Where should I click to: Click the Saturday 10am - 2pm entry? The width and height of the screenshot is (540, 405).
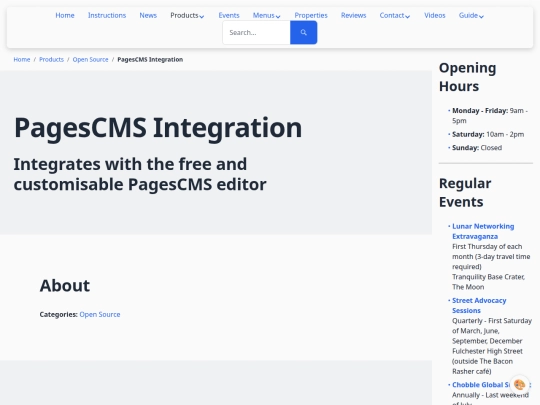click(x=488, y=134)
